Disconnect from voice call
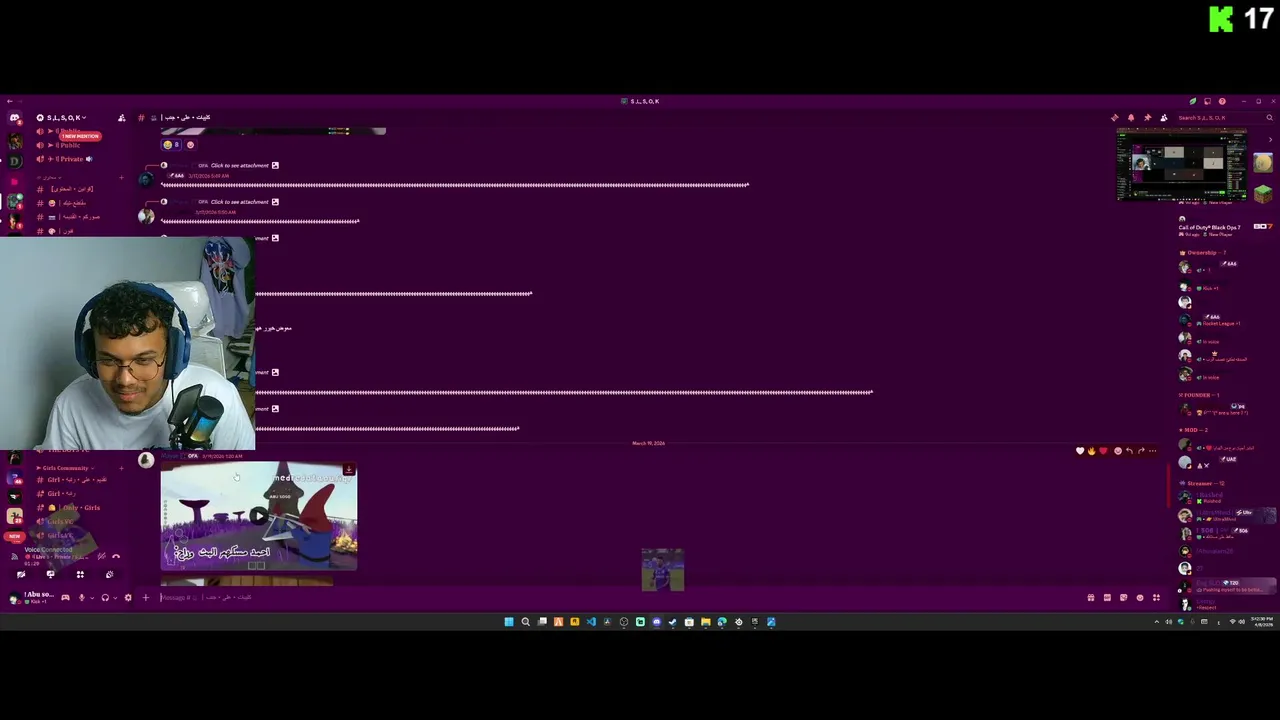The width and height of the screenshot is (1280, 720). pyautogui.click(x=116, y=556)
